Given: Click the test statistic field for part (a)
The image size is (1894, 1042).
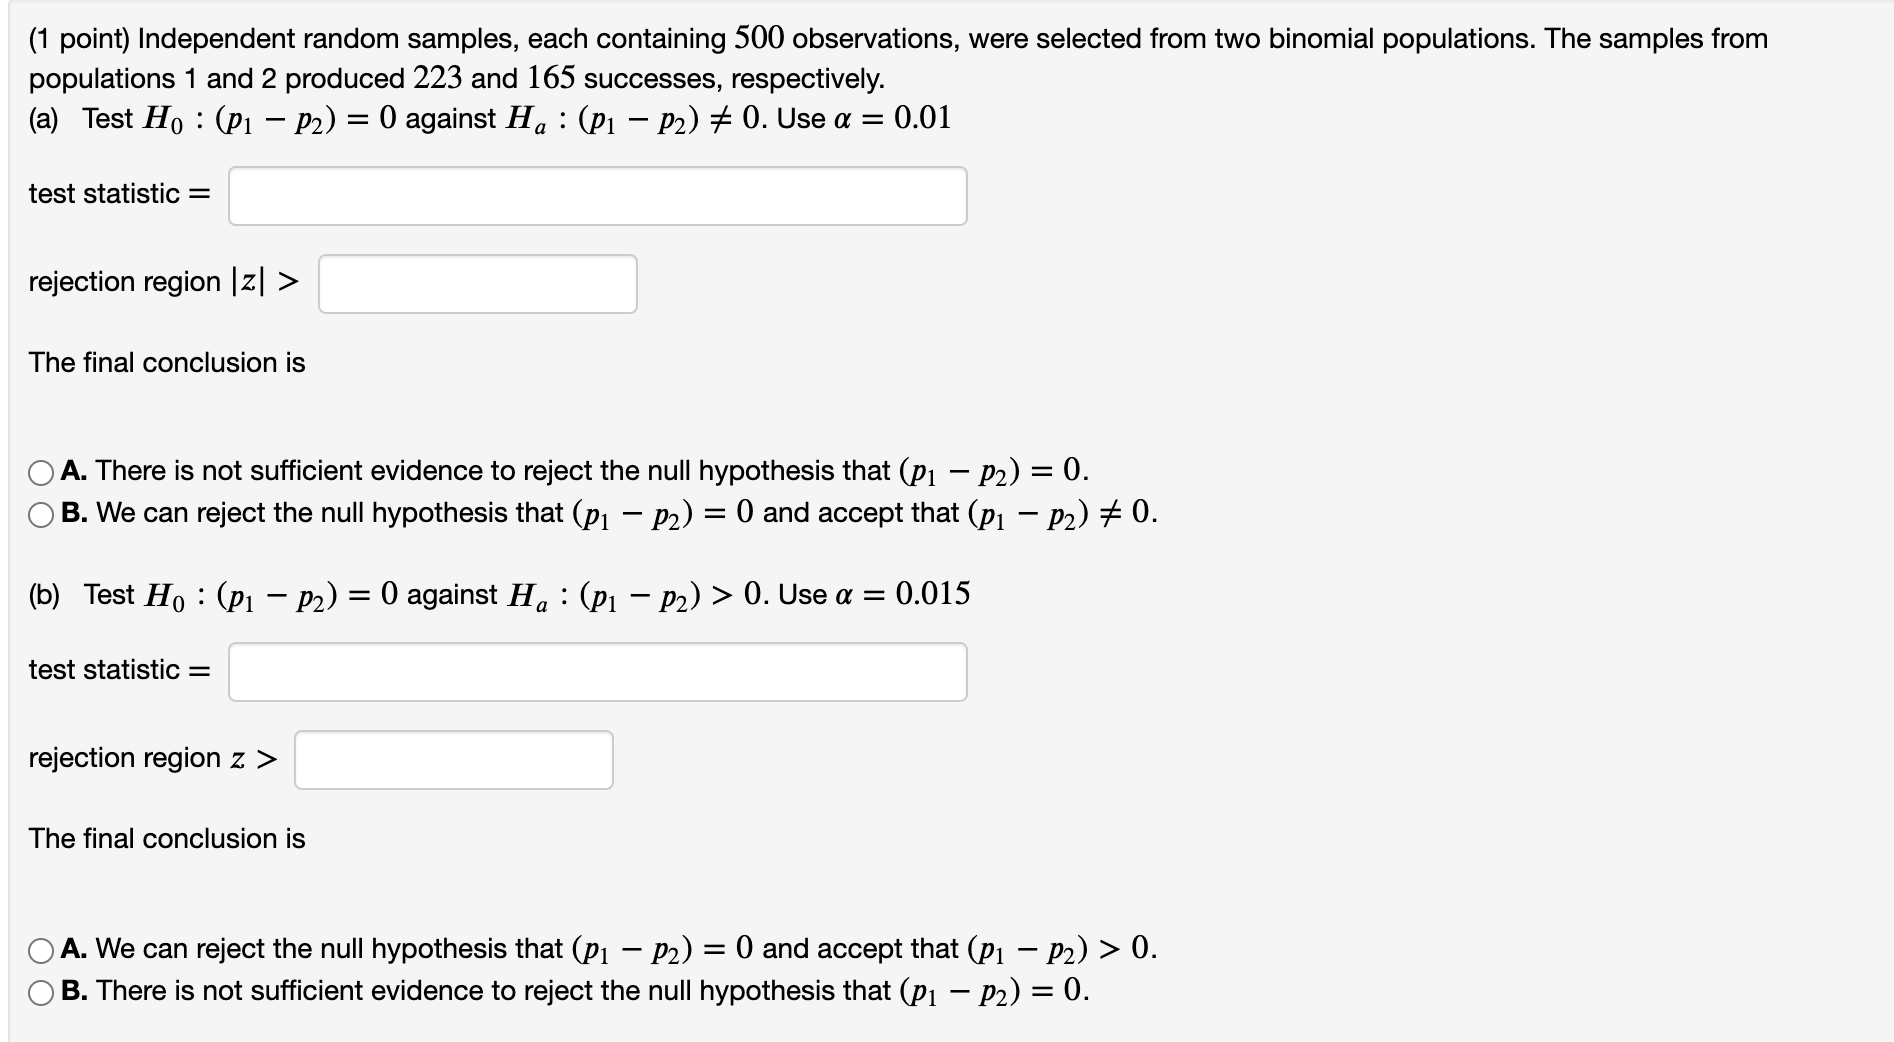Looking at the screenshot, I should click(597, 196).
